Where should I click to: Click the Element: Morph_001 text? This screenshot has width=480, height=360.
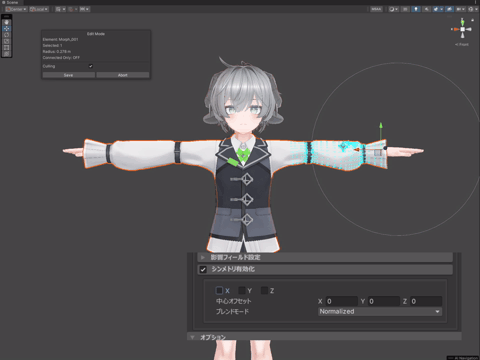[60, 39]
